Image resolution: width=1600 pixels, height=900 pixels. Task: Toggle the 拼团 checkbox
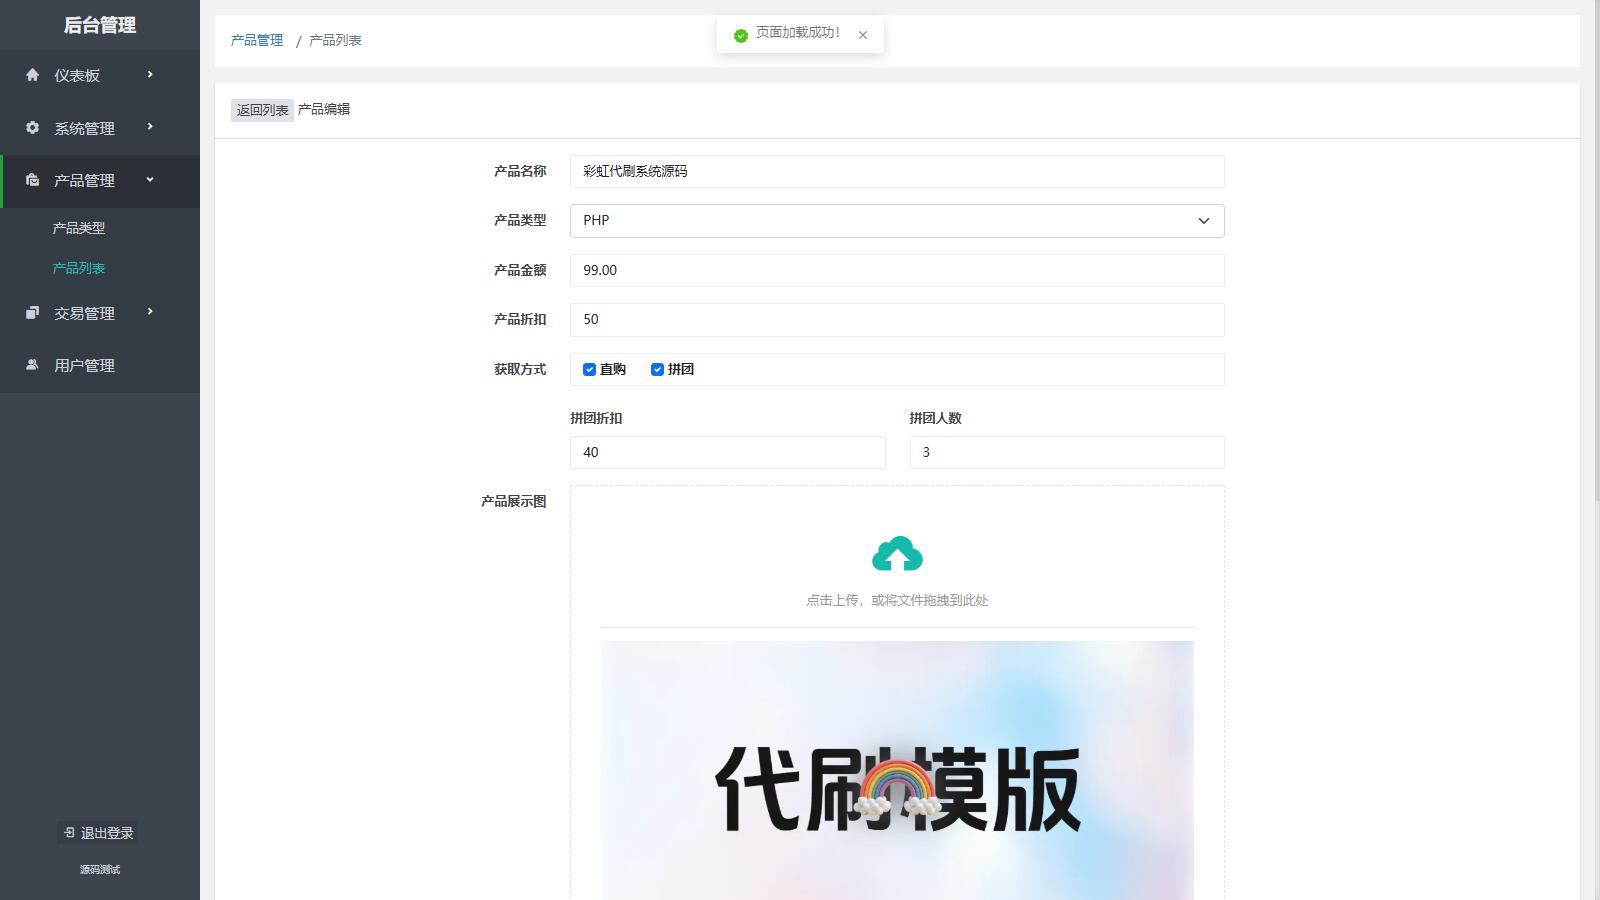click(657, 369)
